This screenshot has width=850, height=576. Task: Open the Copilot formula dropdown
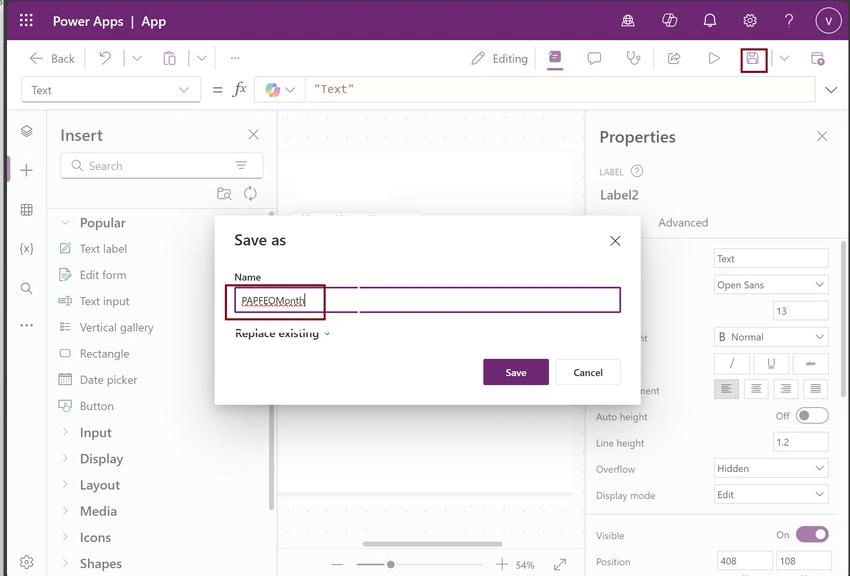point(280,90)
